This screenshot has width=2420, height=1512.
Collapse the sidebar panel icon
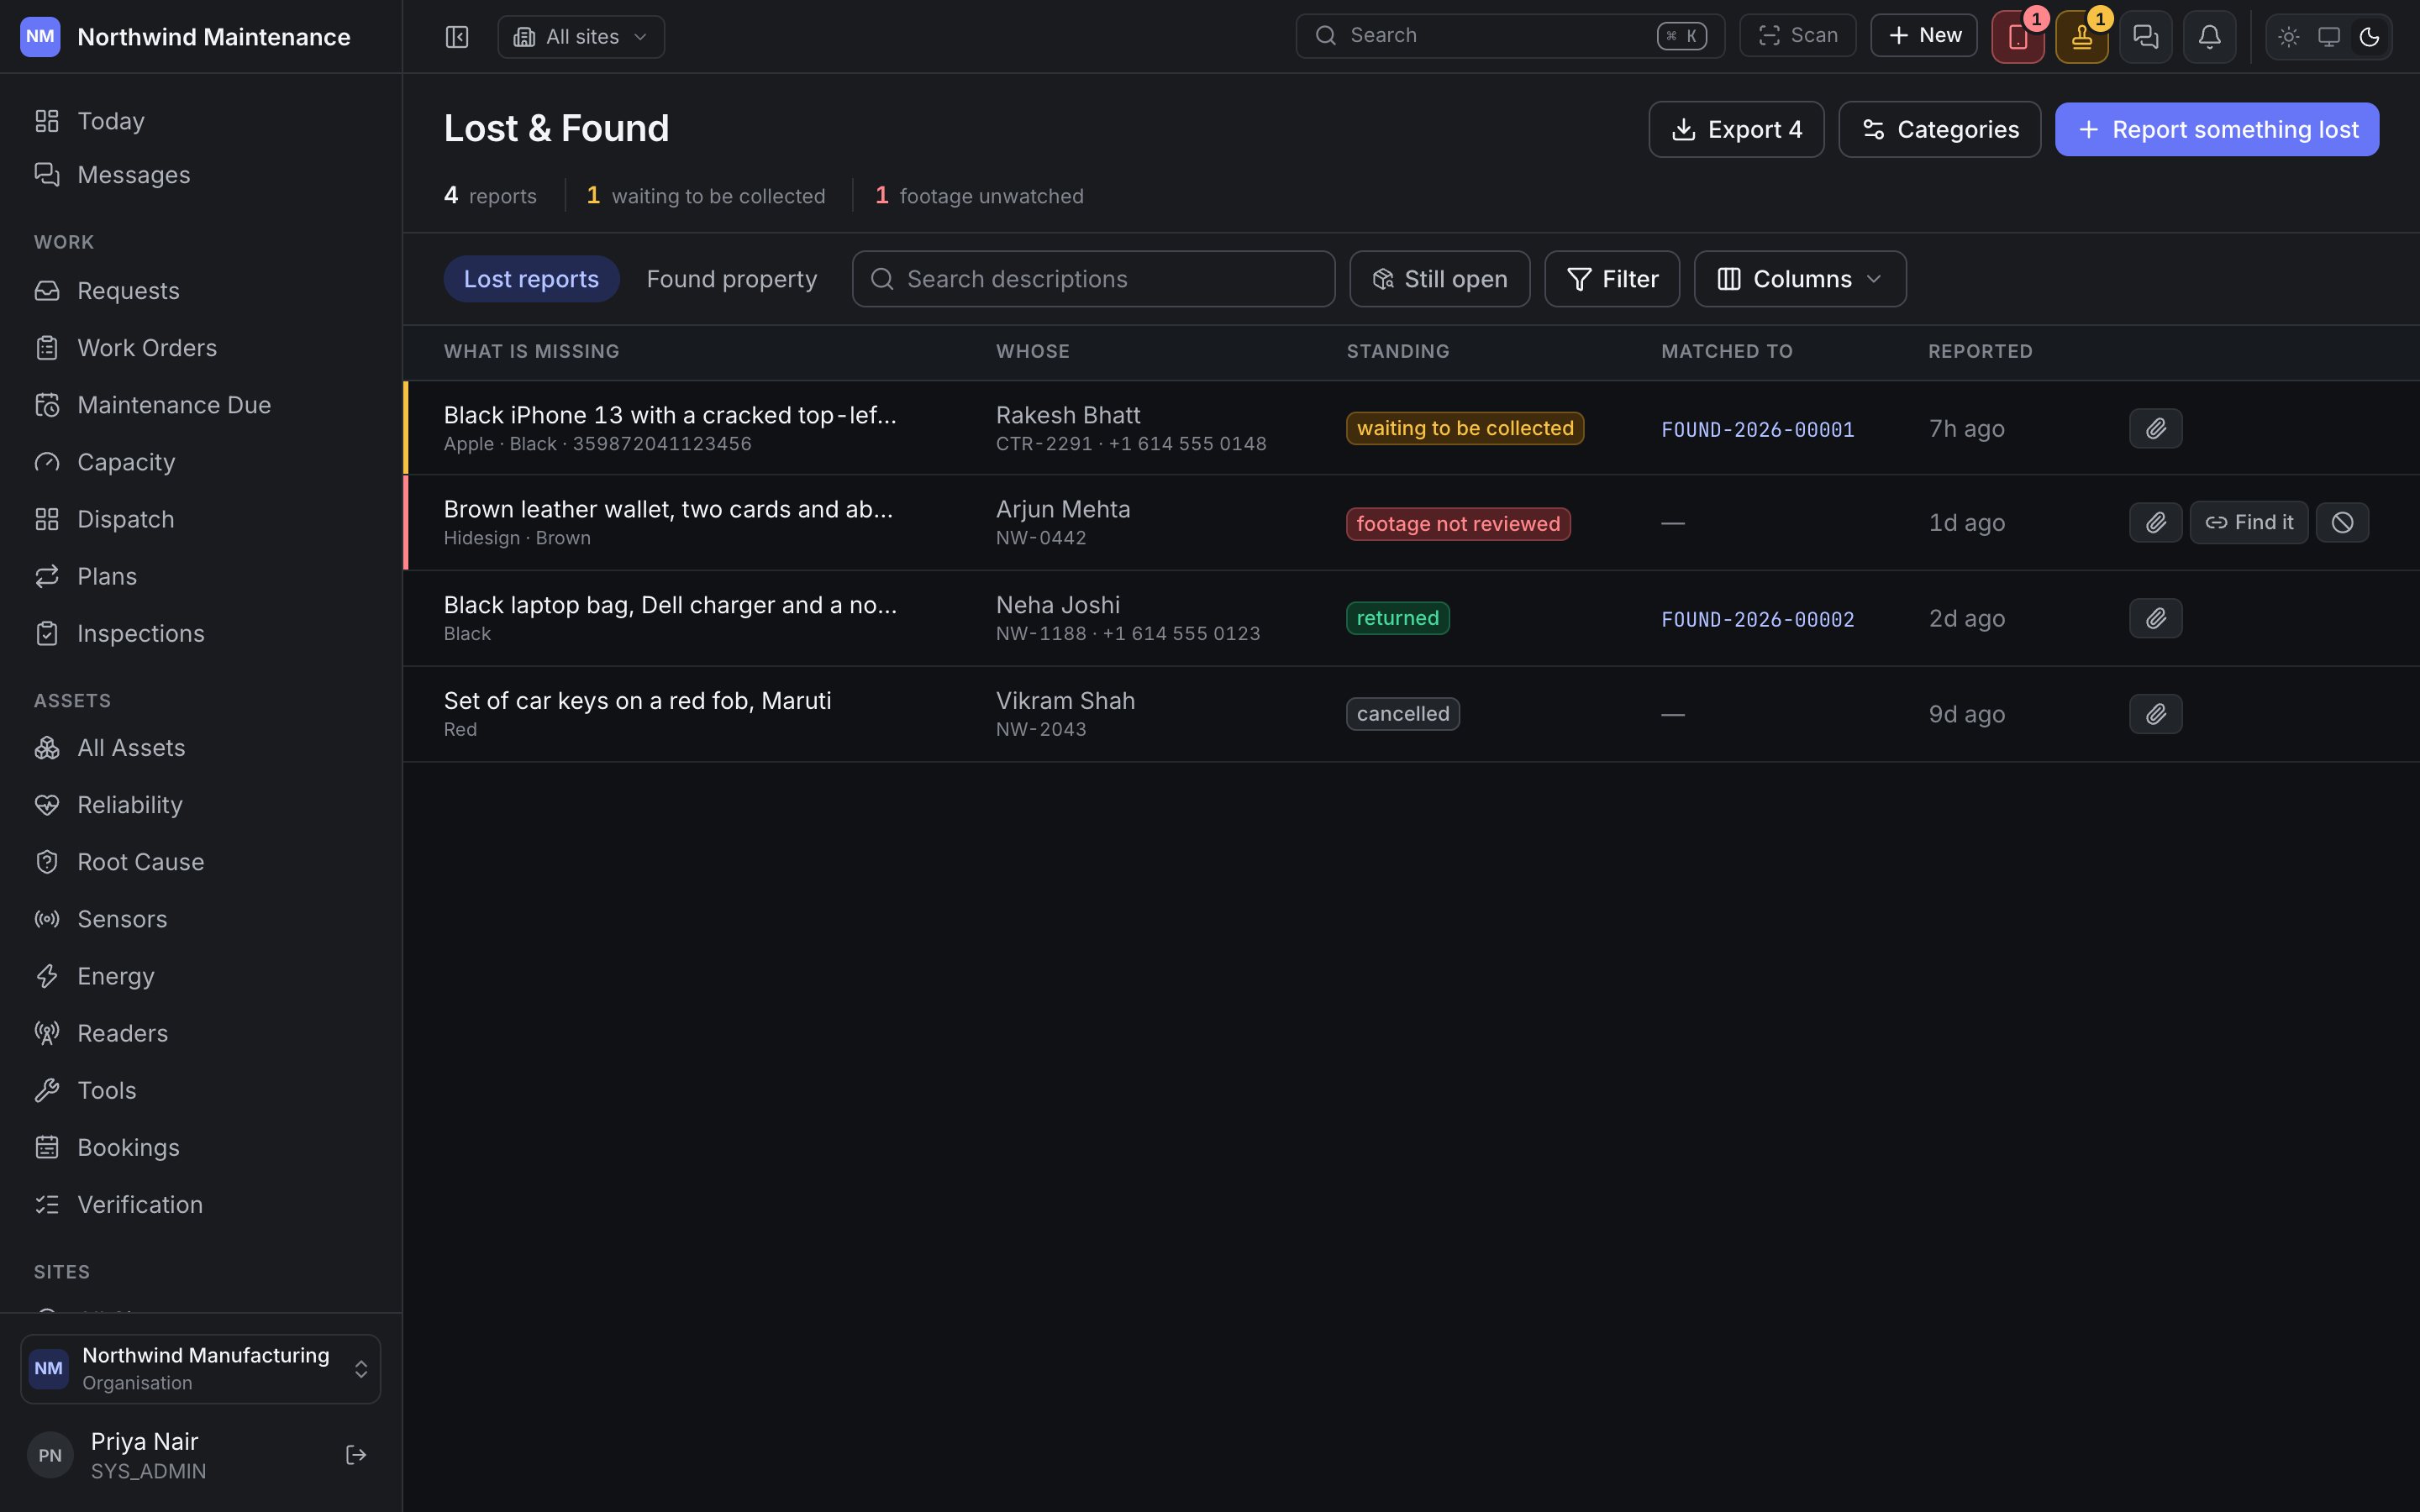(x=457, y=37)
